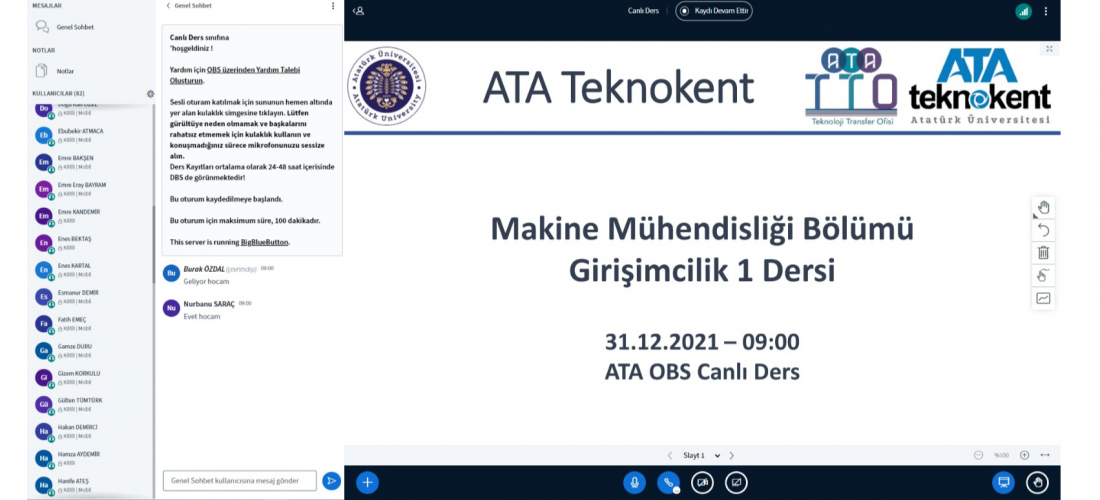The image size is (1100, 500).
Task: Select user Hakan DEMİRCİ
Action: click(x=92, y=431)
